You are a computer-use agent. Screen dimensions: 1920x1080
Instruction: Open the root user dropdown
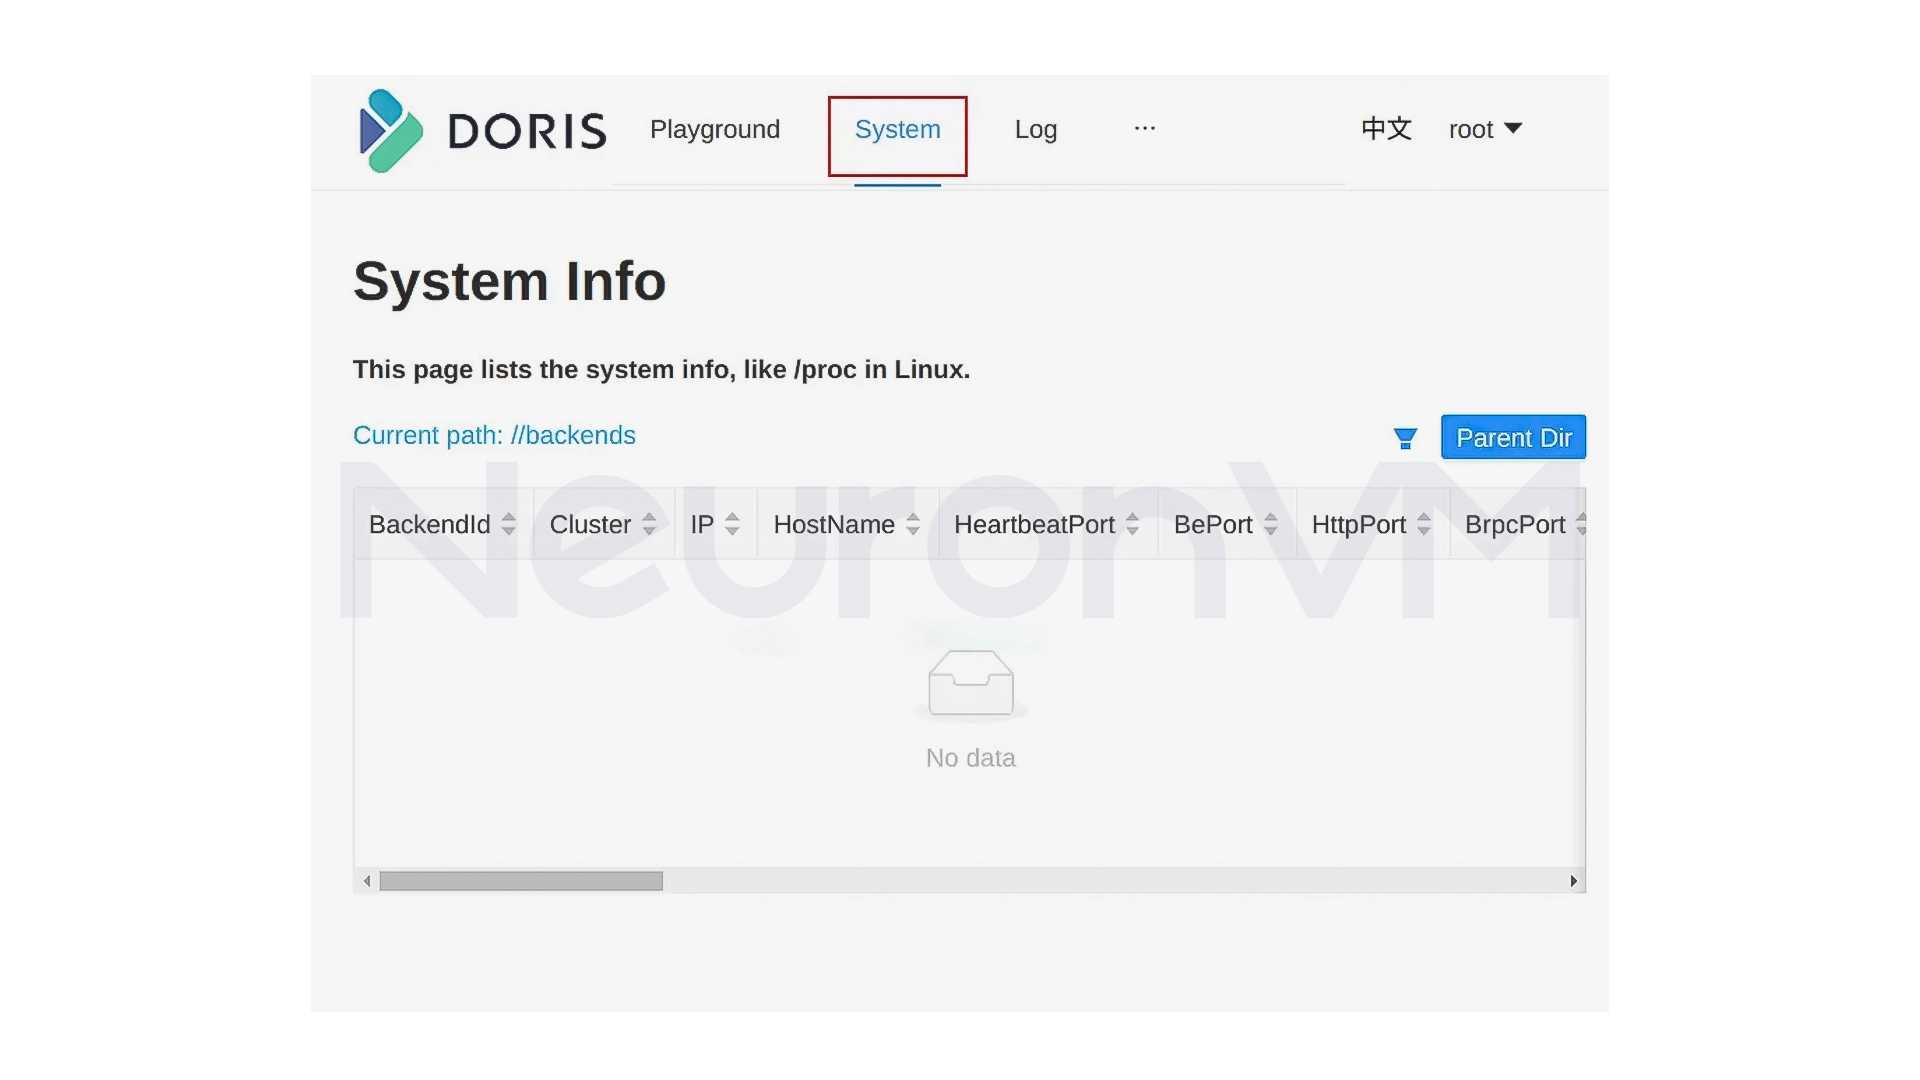click(x=1485, y=129)
